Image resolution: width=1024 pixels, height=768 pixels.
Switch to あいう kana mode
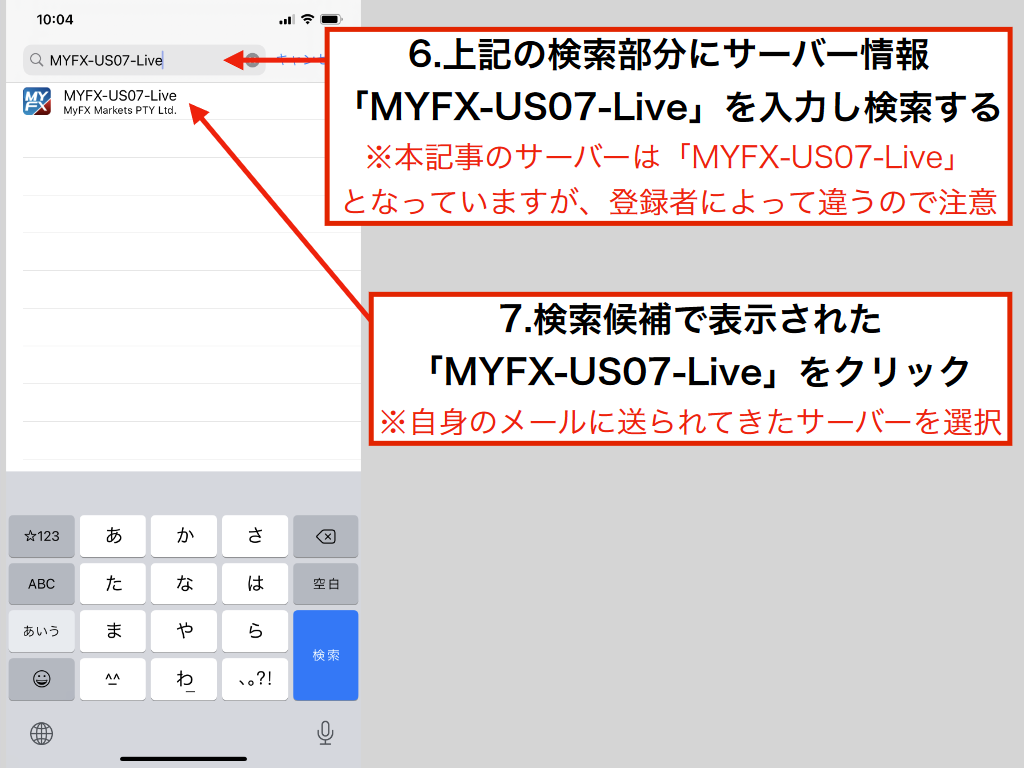pyautogui.click(x=41, y=631)
